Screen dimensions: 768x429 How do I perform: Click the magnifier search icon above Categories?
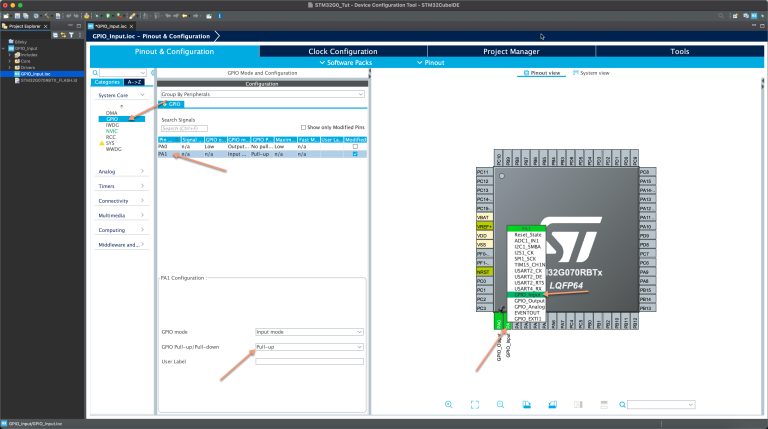pos(95,73)
